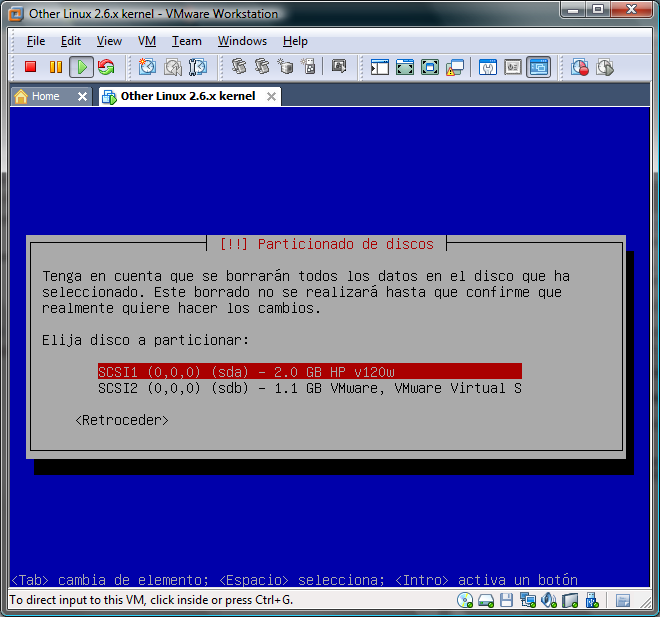The width and height of the screenshot is (660, 617).
Task: Click the new-team cube icon with a star
Action: pos(285,66)
